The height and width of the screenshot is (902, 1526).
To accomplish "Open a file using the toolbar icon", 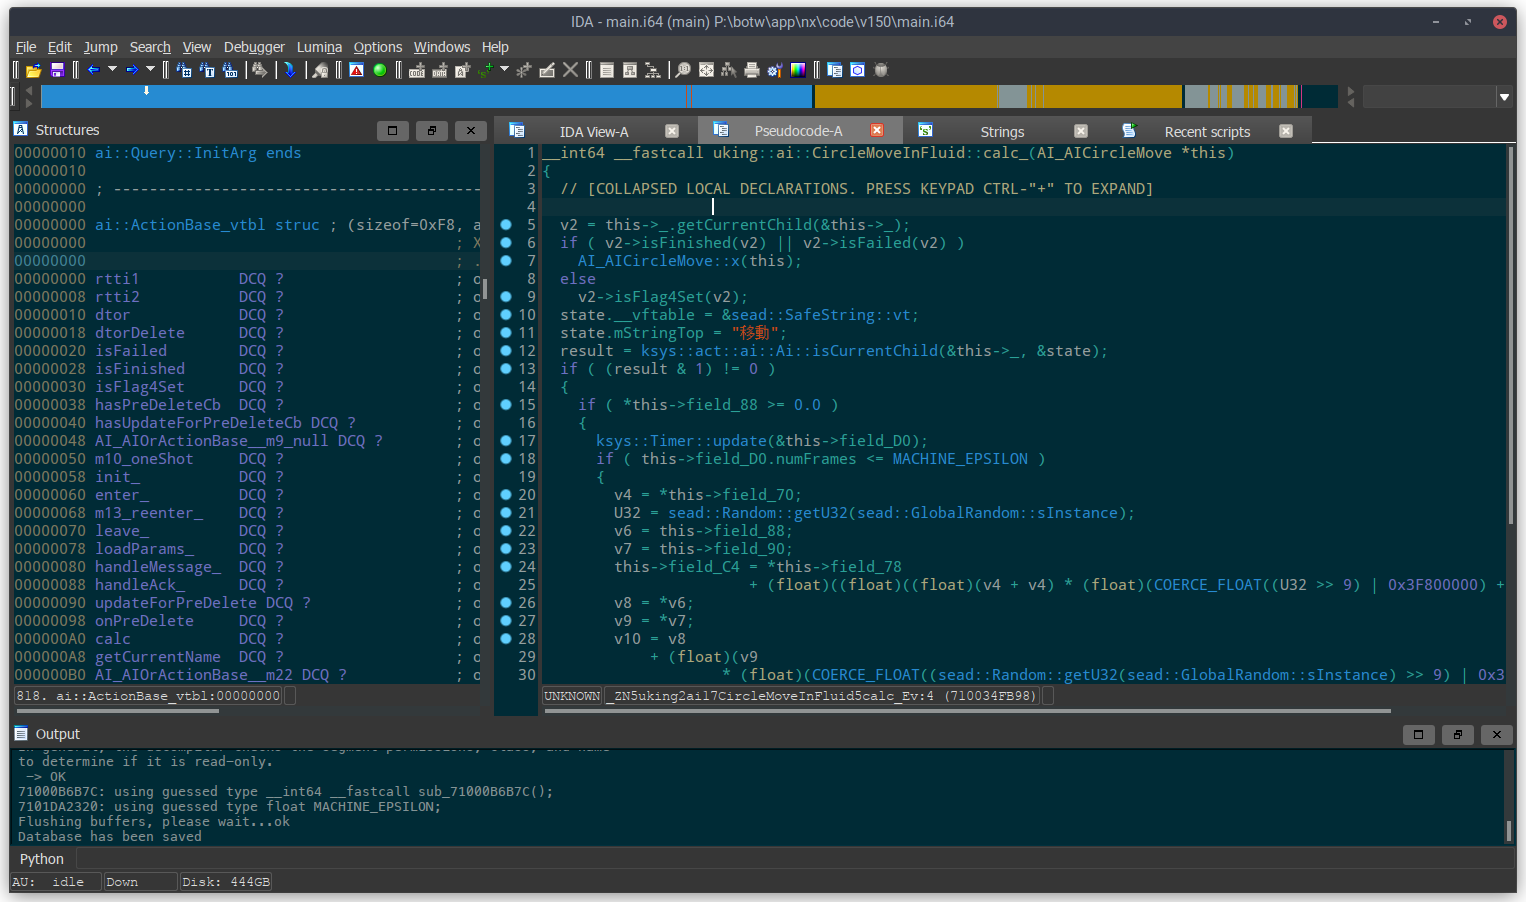I will click(33, 70).
